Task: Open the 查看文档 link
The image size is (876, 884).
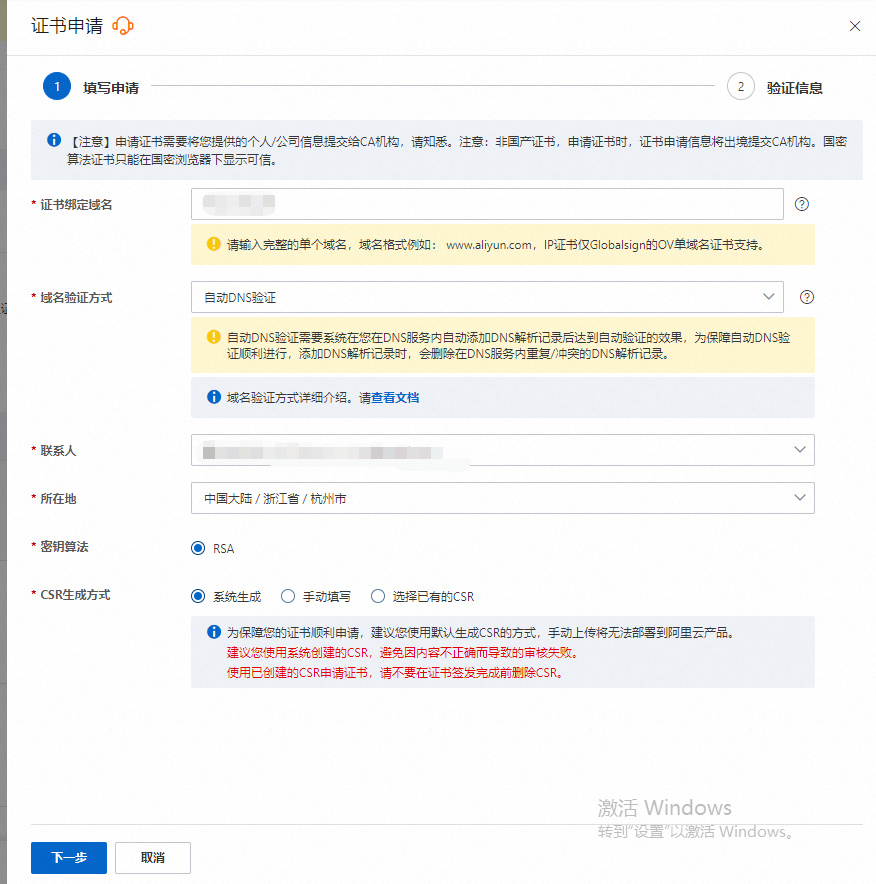Action: (x=395, y=398)
